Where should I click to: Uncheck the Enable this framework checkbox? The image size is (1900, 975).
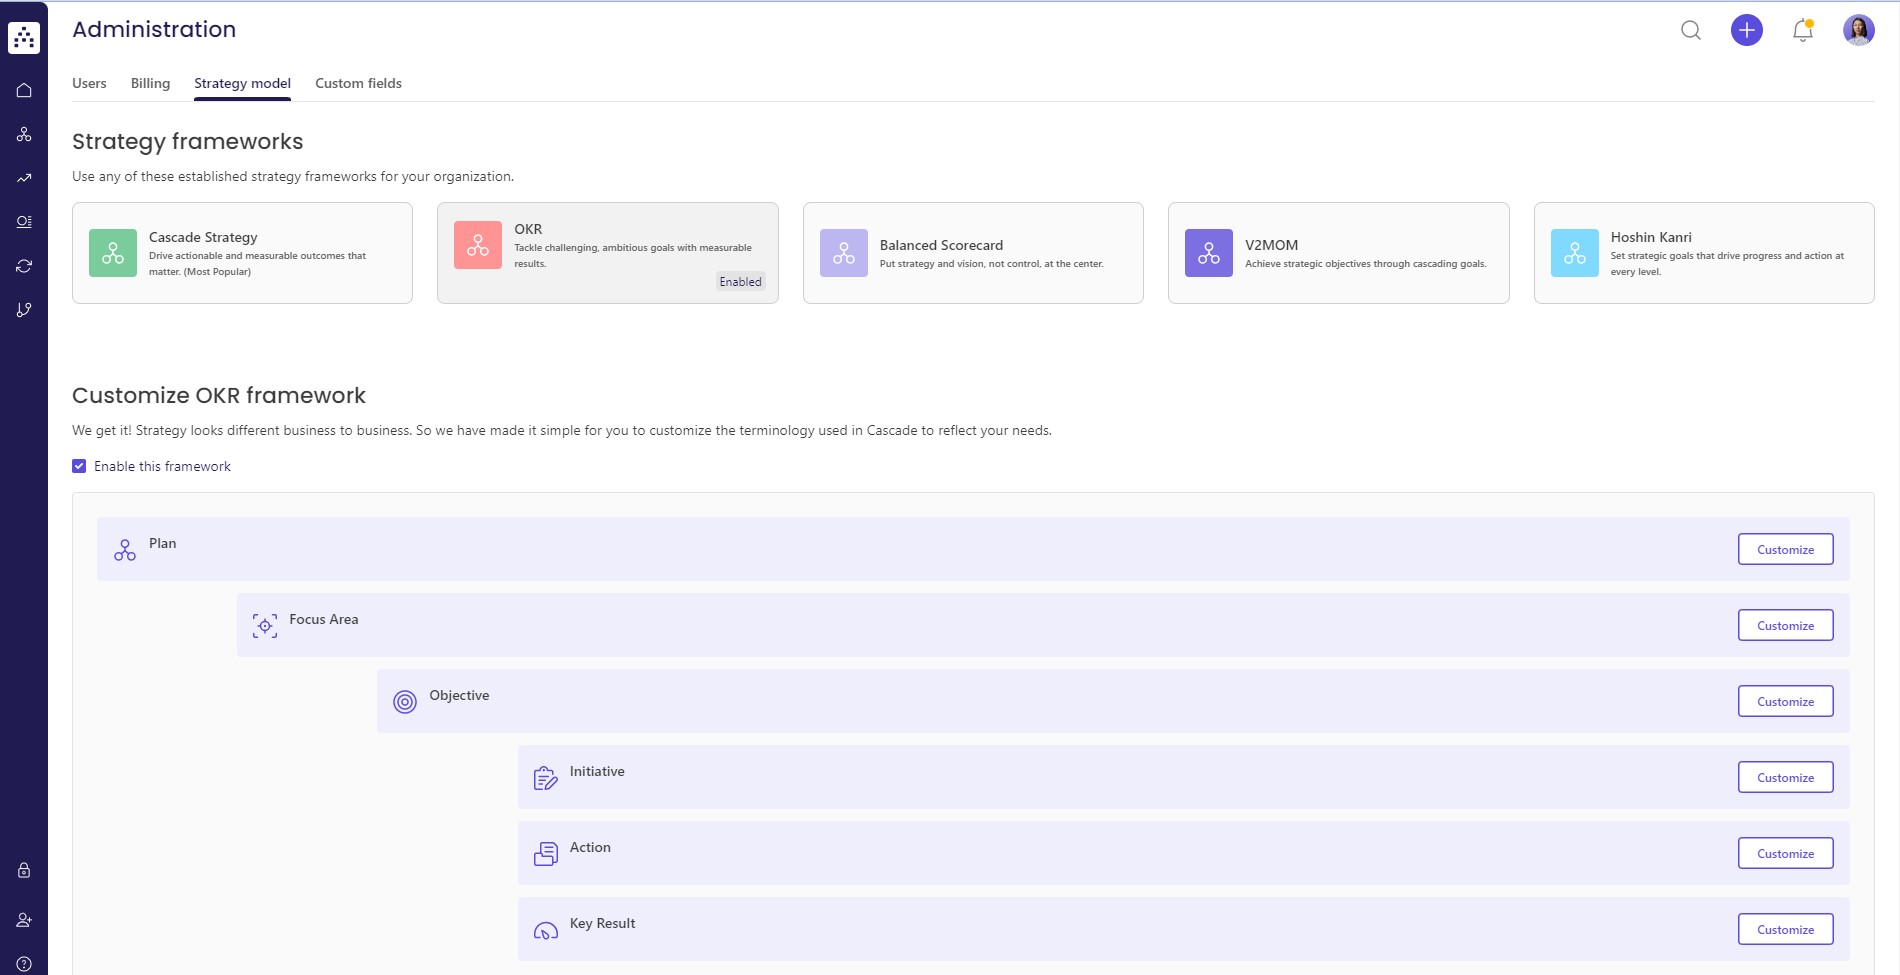(78, 466)
